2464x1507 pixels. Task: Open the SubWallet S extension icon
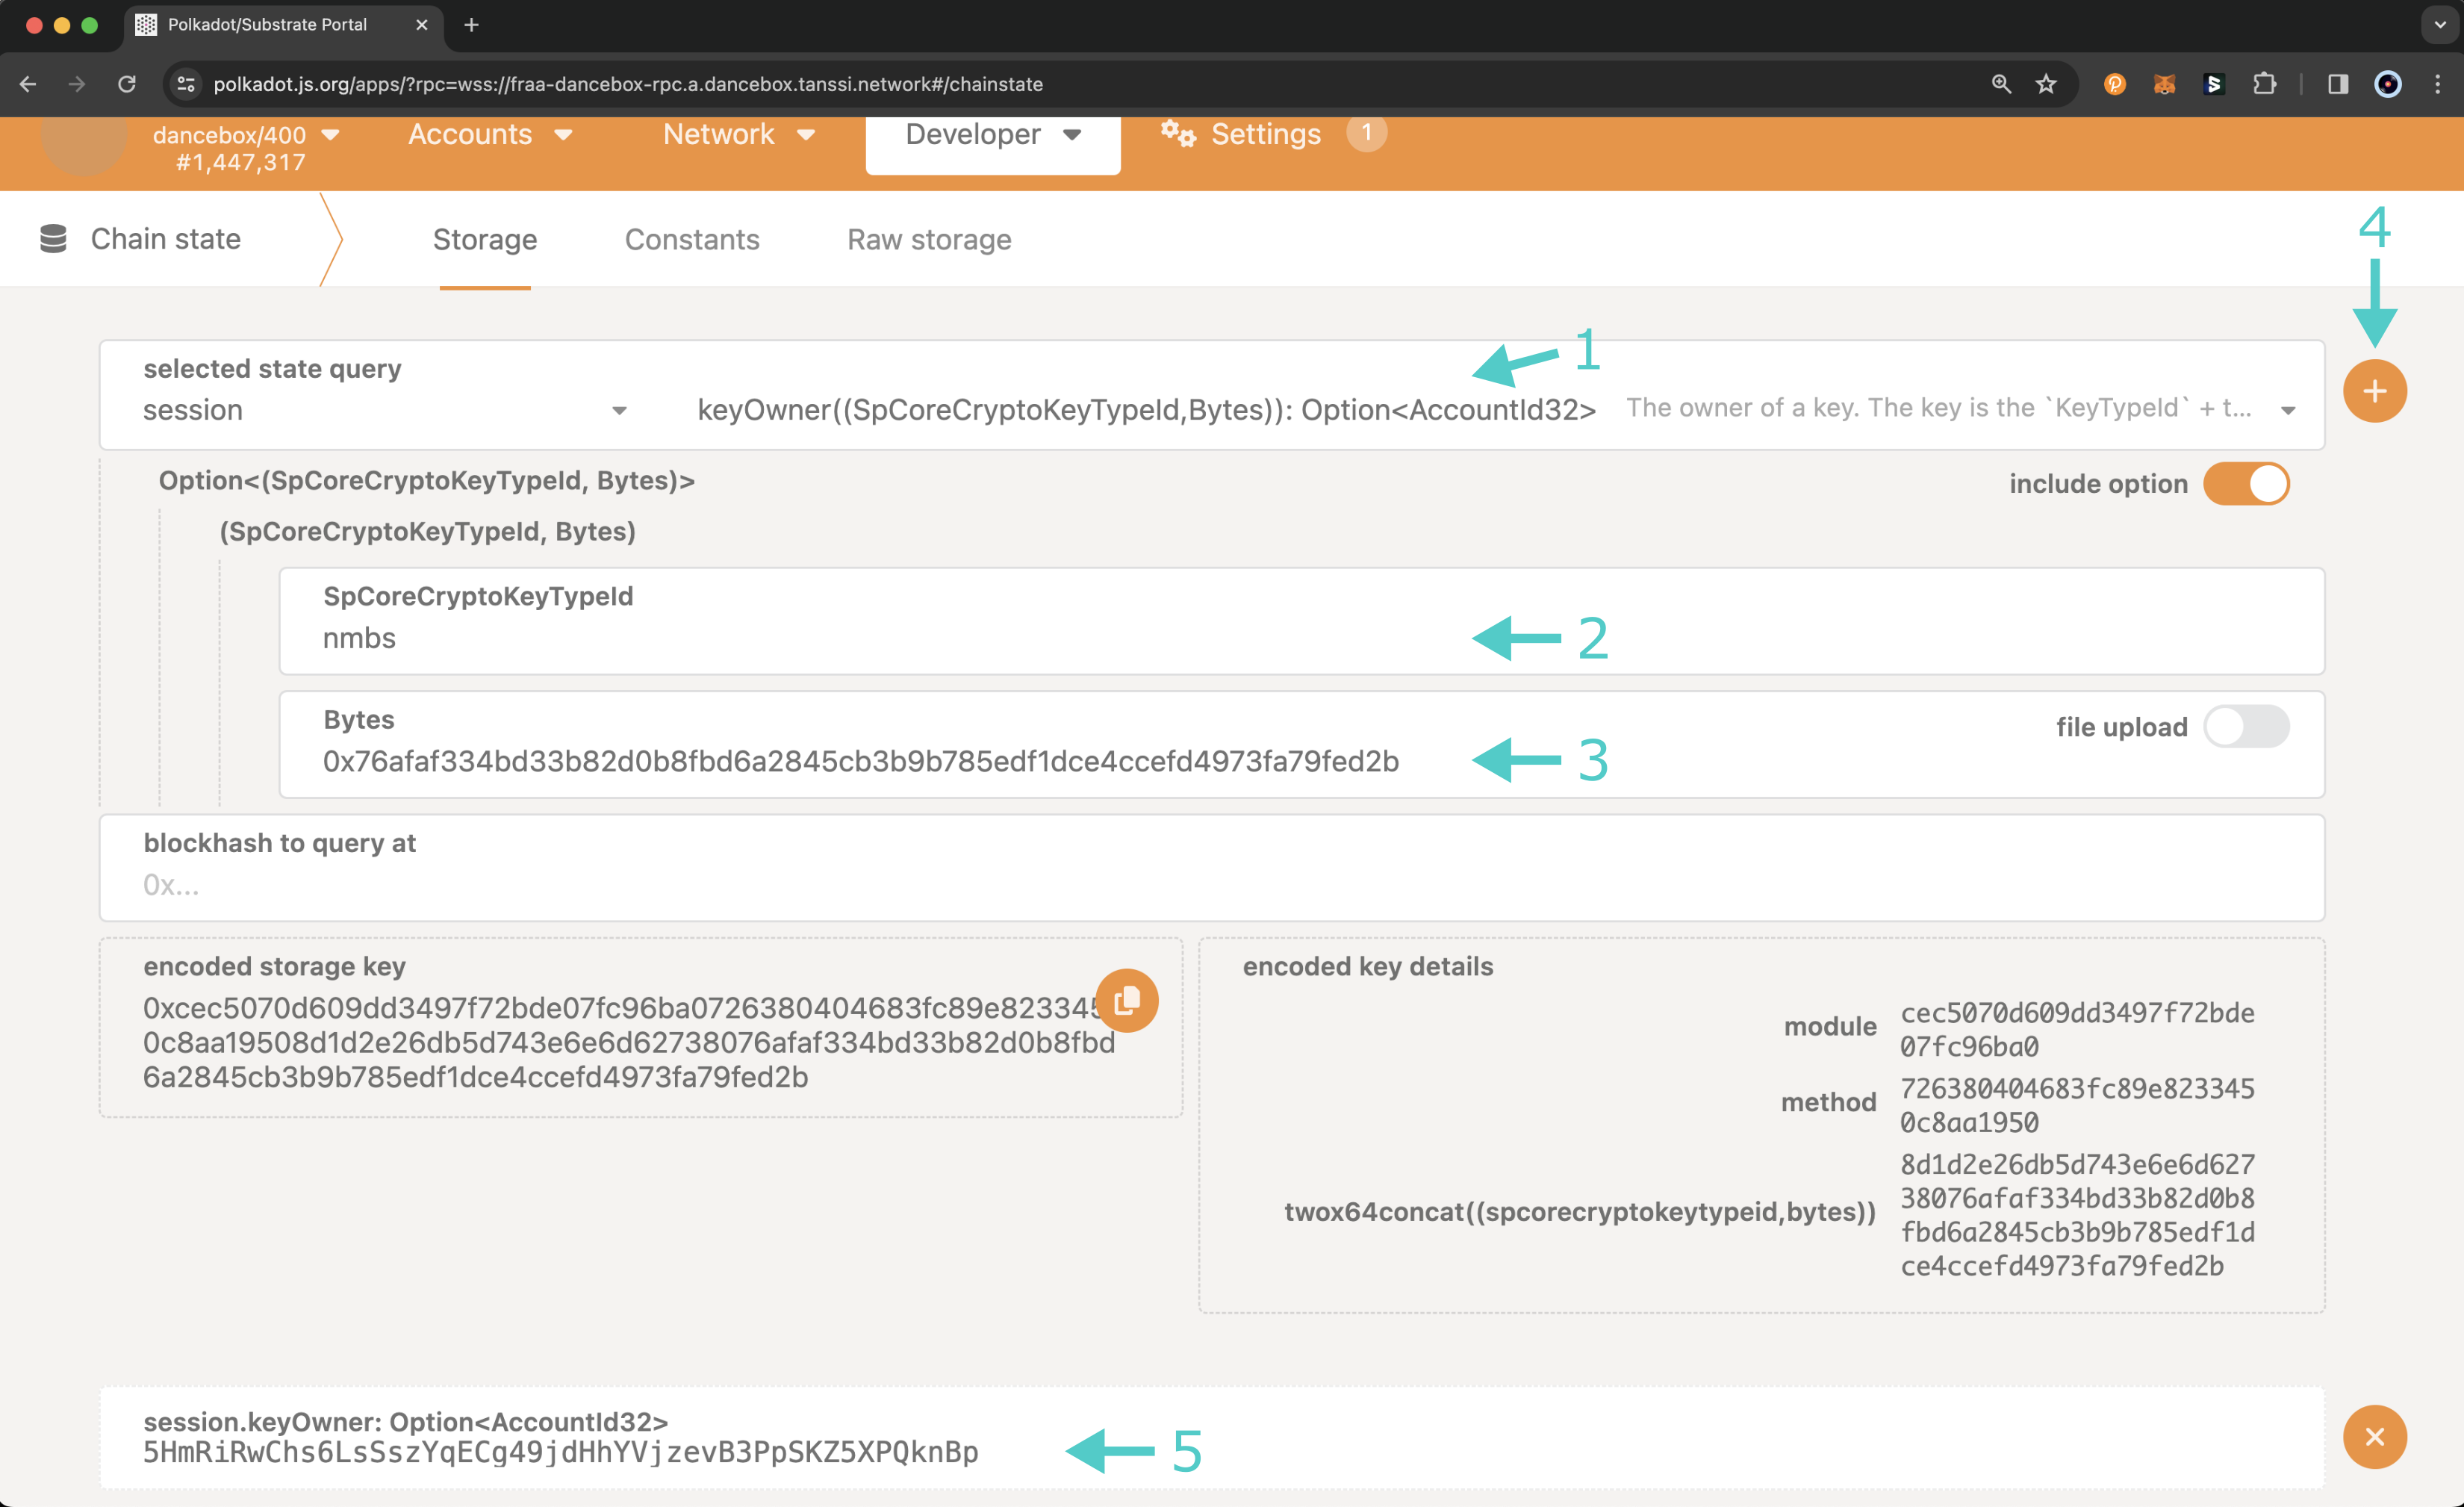[2214, 84]
